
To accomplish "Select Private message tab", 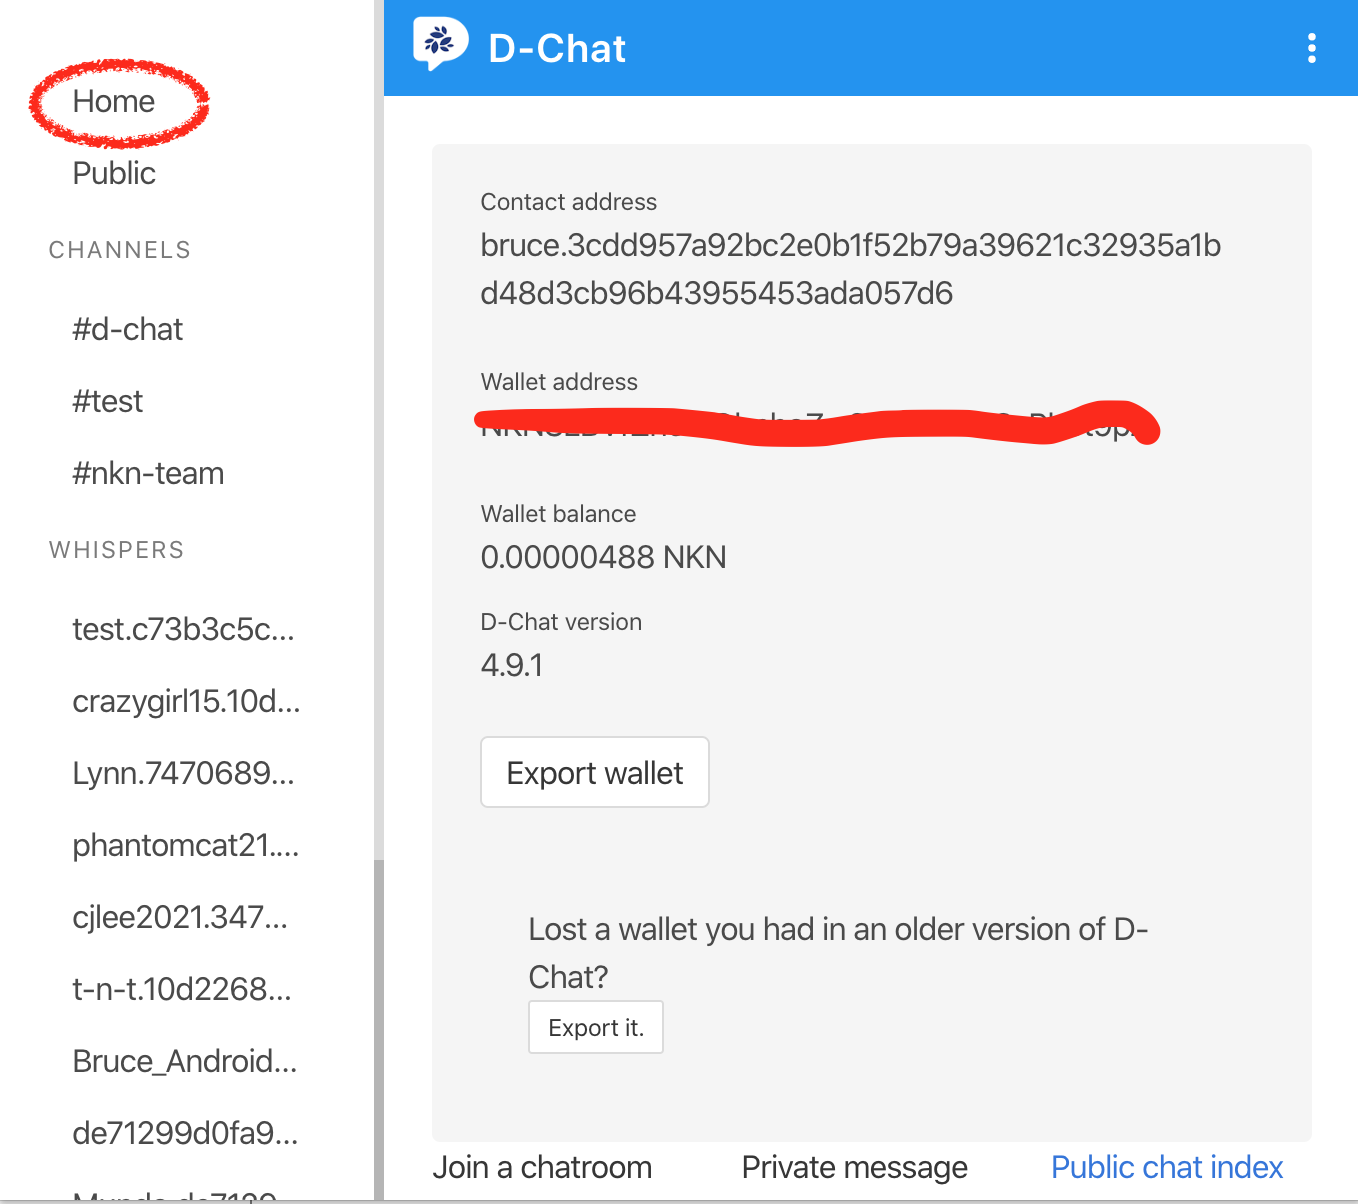I will click(854, 1167).
